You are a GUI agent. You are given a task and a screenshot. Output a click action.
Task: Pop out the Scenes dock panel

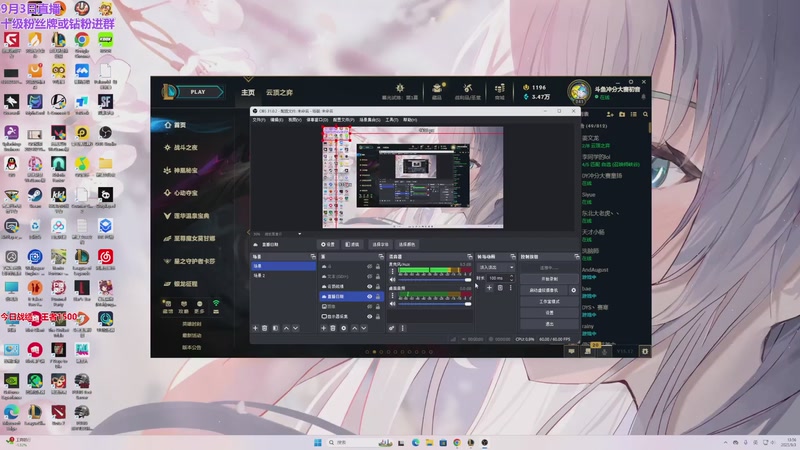[x=313, y=257]
